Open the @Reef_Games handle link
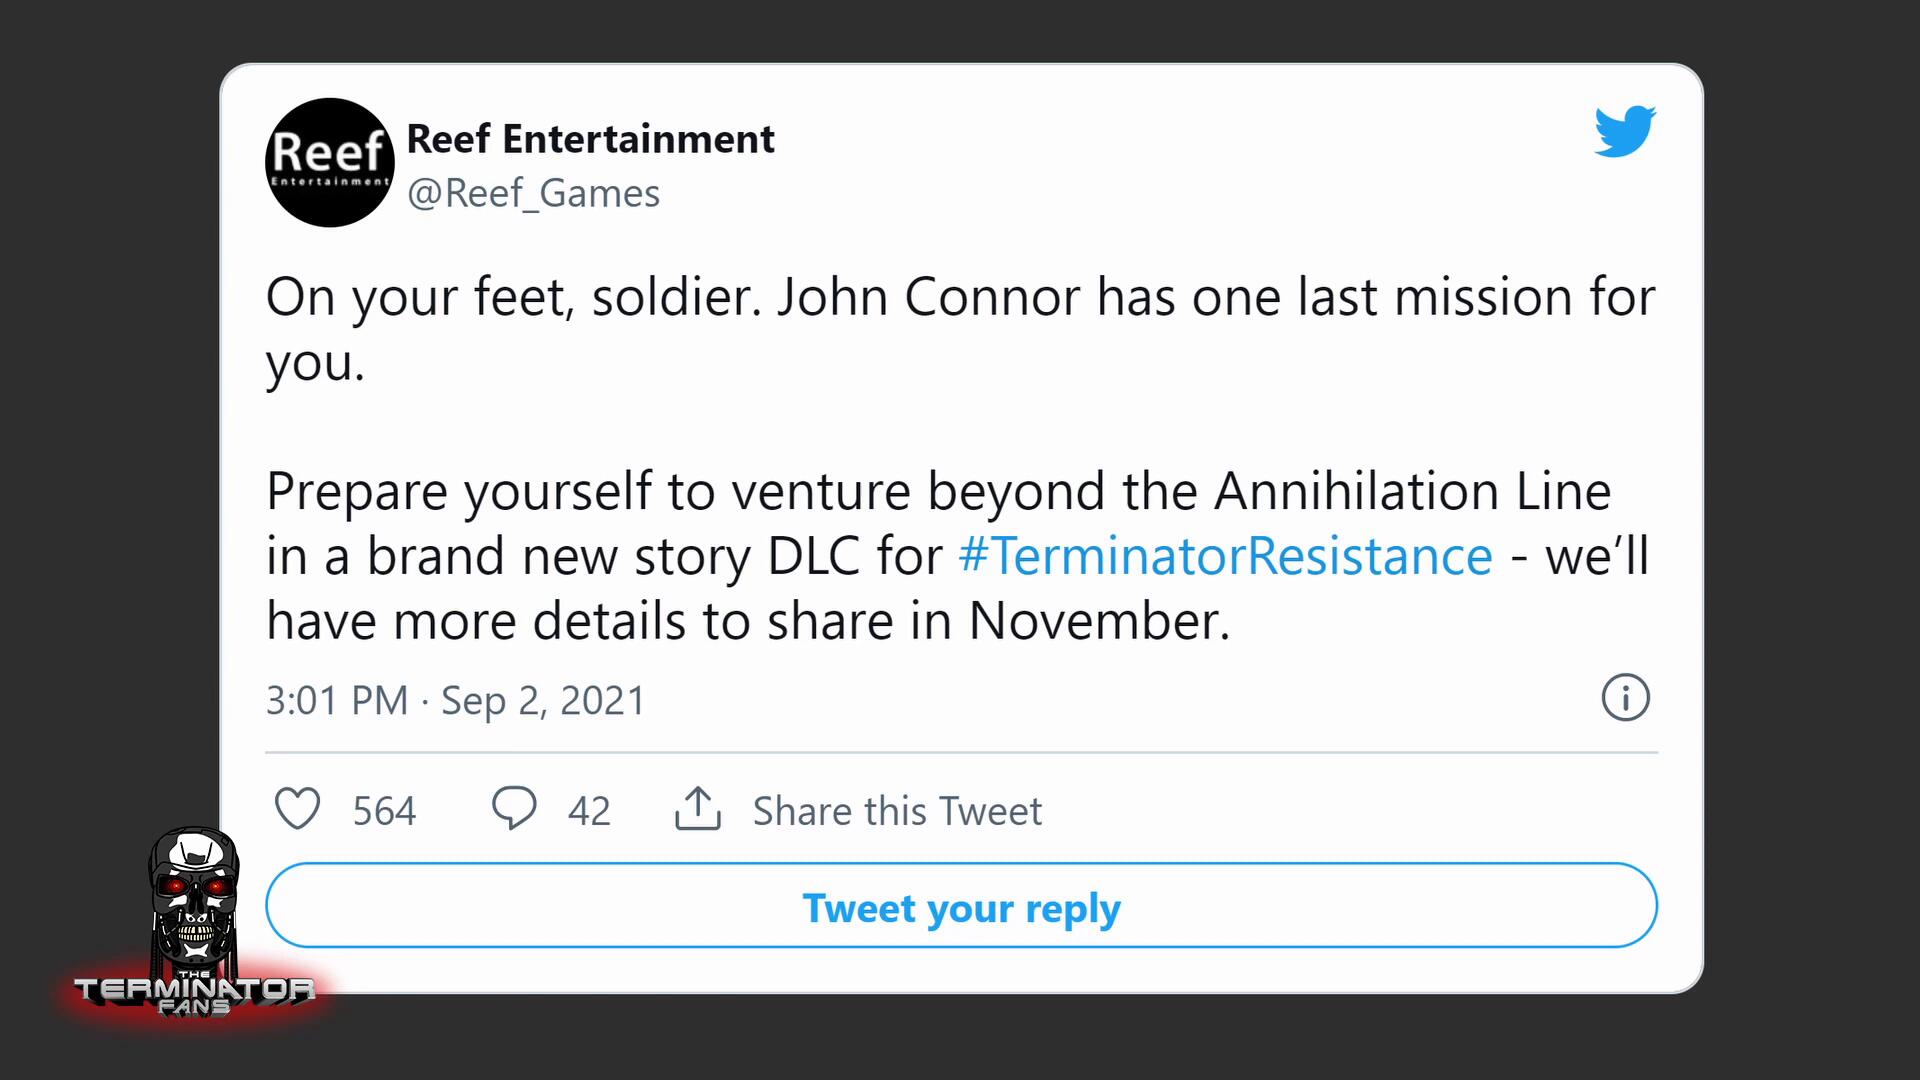This screenshot has width=1920, height=1080. 533,193
